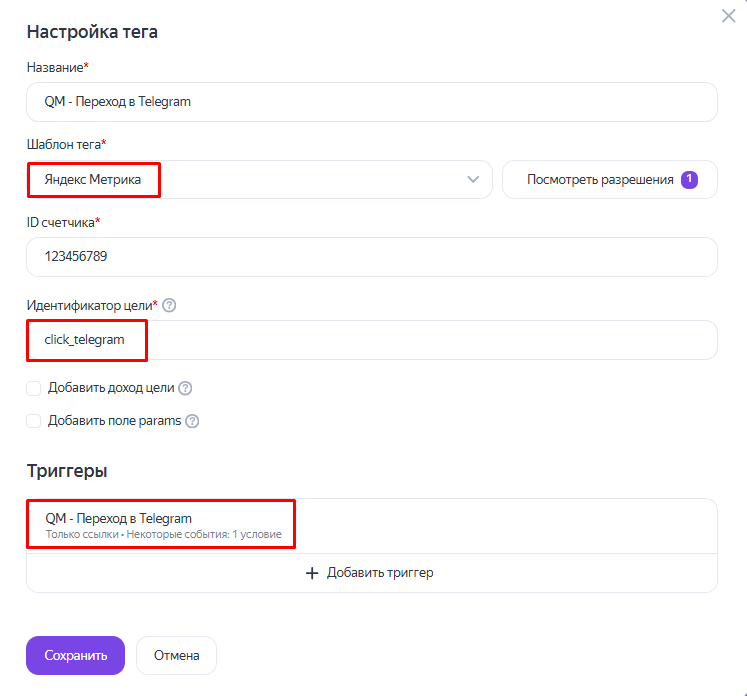This screenshot has width=747, height=696.
Task: Click the Отмена button
Action: click(176, 656)
